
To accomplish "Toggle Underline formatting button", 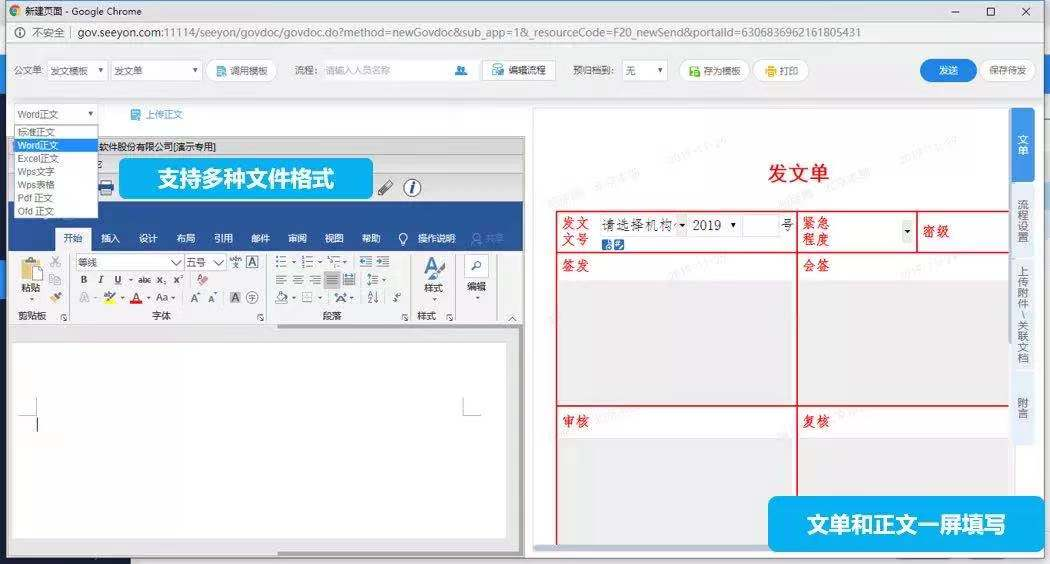I will [116, 280].
